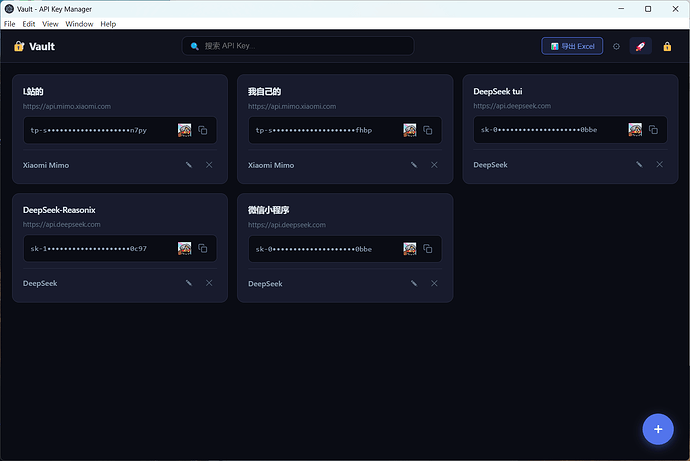Edit the 微信小程序 entry
The image size is (690, 461).
point(414,284)
